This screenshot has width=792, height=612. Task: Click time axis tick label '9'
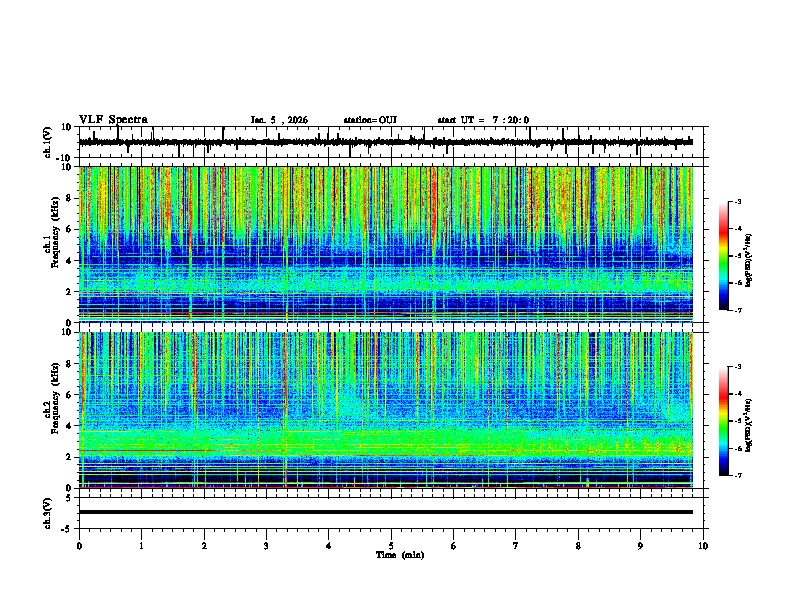(x=640, y=546)
